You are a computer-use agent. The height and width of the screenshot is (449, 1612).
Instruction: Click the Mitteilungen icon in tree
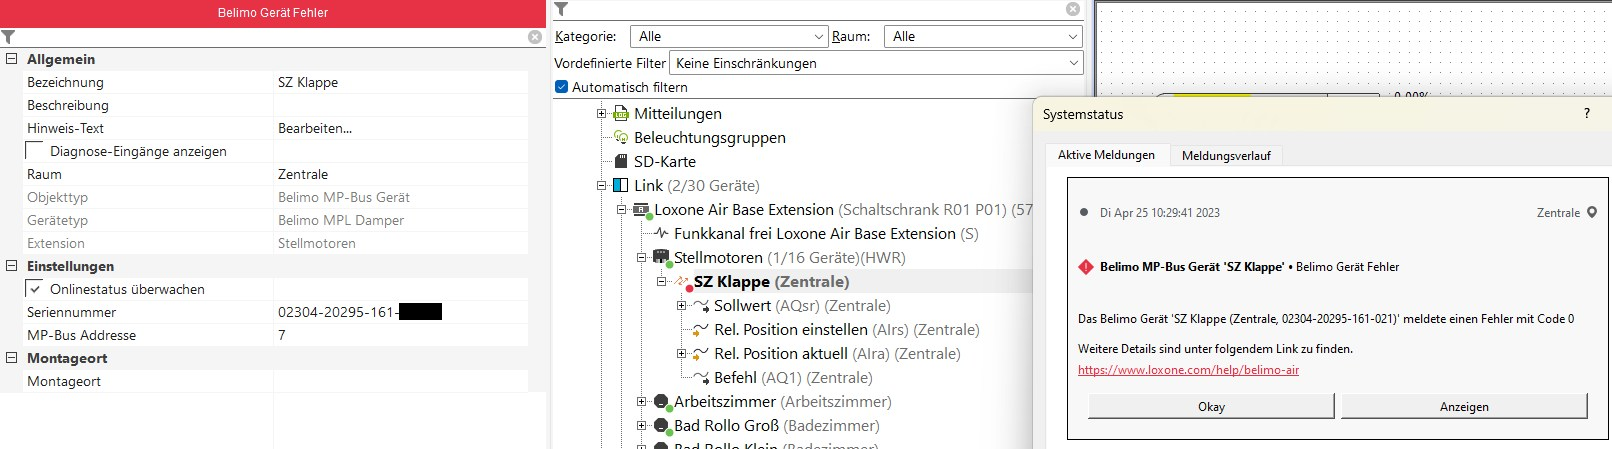pos(620,114)
